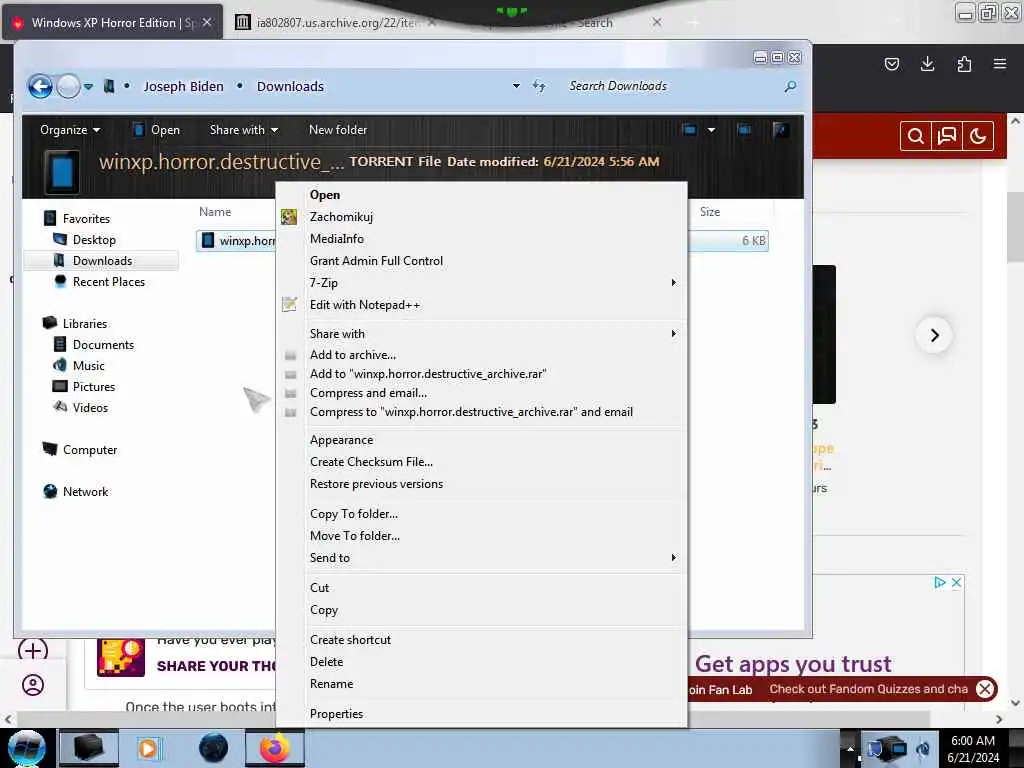Expand the address bar history dropdown

click(x=516, y=86)
